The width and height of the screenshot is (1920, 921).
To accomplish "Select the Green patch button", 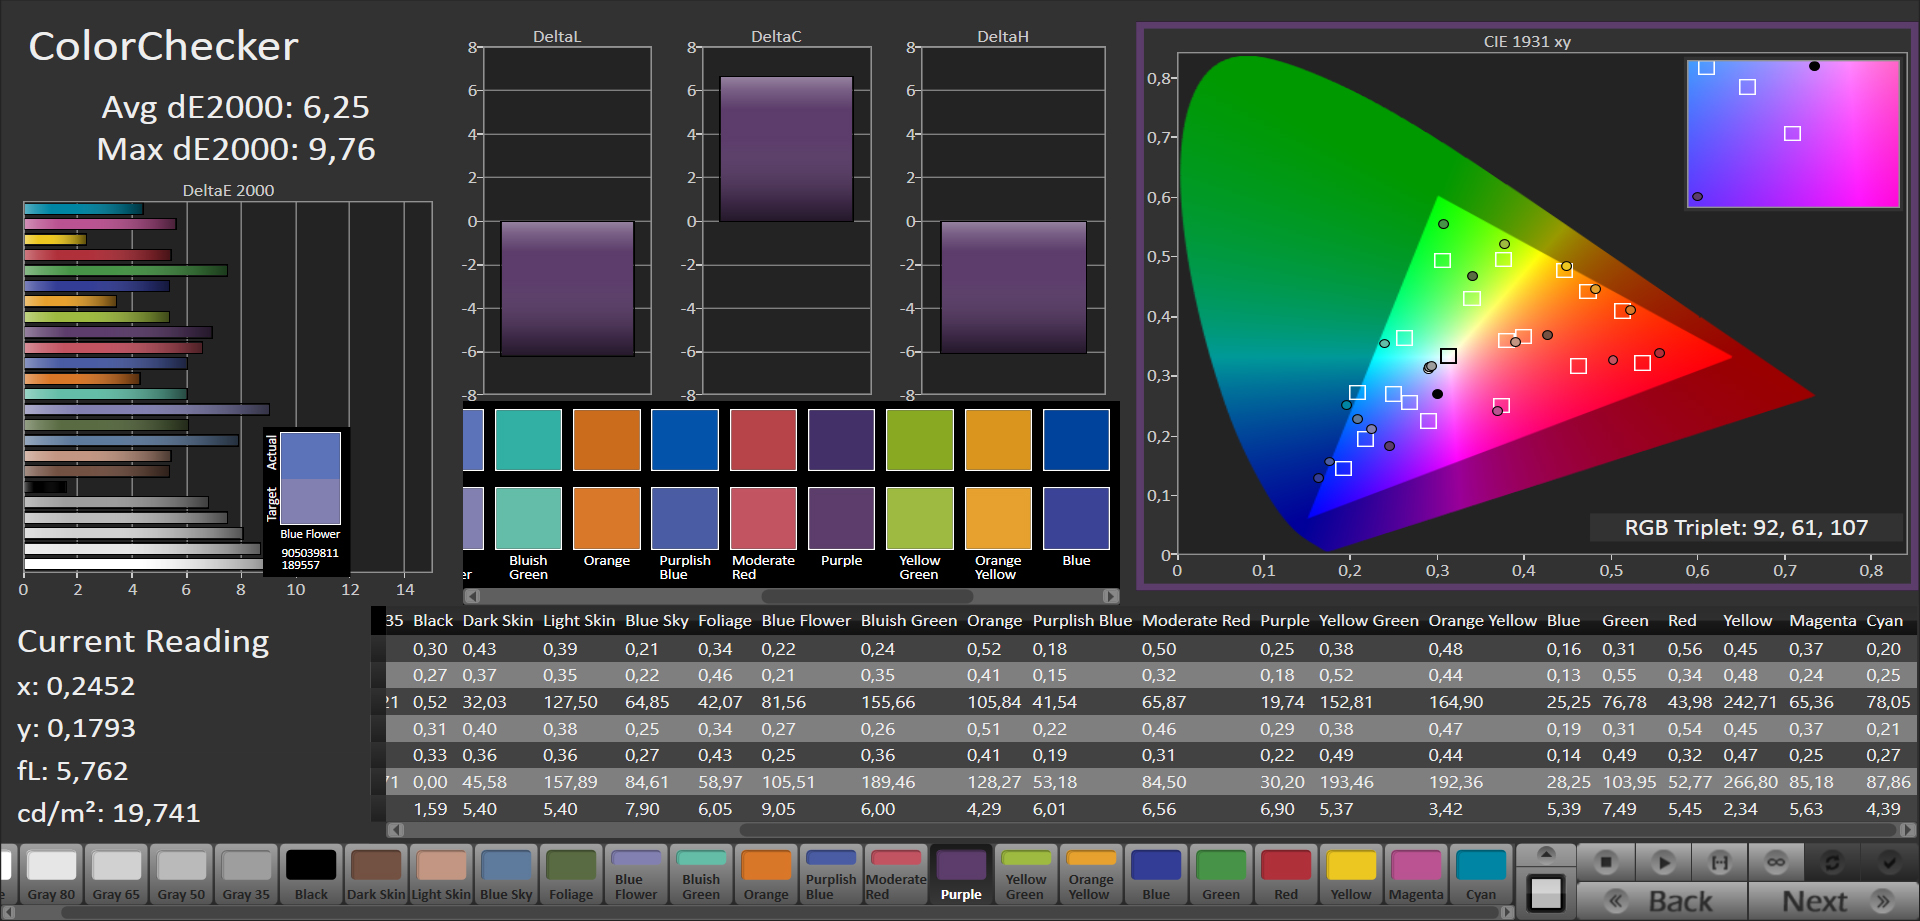I will tap(1221, 875).
